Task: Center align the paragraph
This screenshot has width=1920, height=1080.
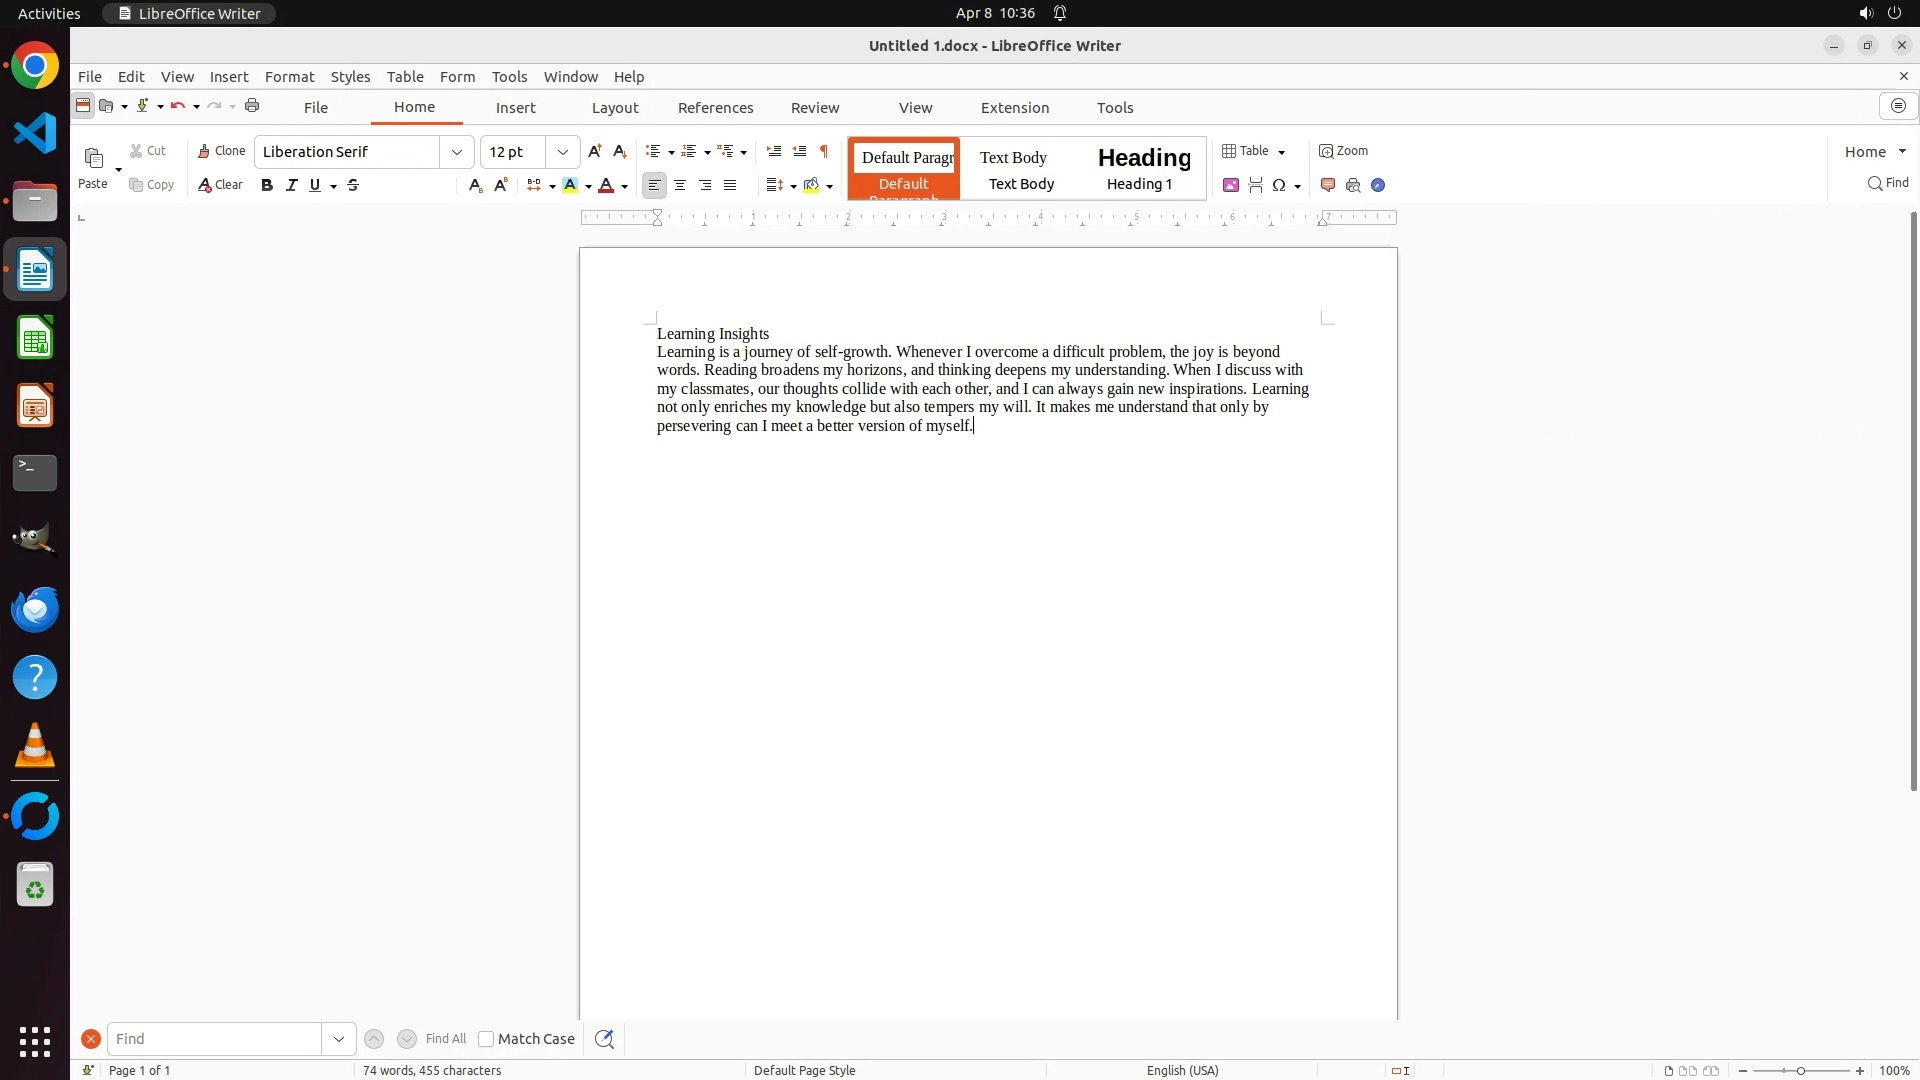Action: coord(680,185)
